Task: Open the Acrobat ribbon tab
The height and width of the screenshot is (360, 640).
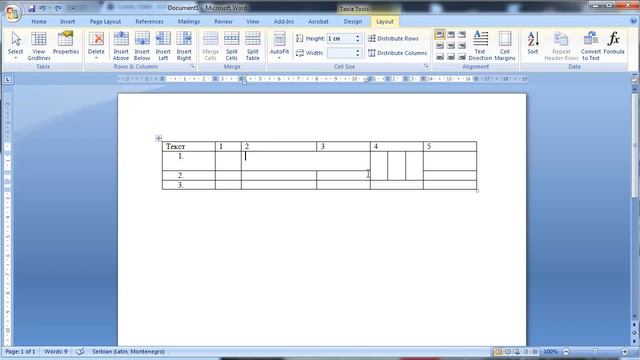Action: (318, 21)
